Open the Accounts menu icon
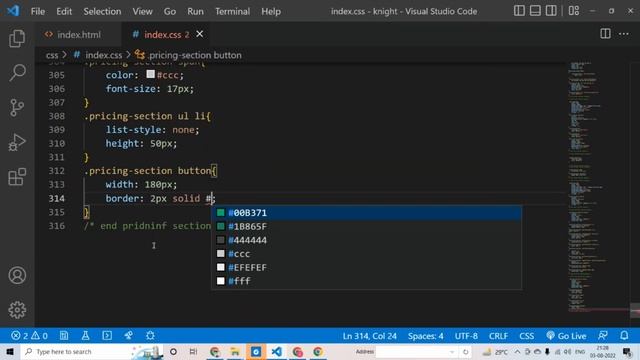The image size is (640, 360). pos(17,276)
